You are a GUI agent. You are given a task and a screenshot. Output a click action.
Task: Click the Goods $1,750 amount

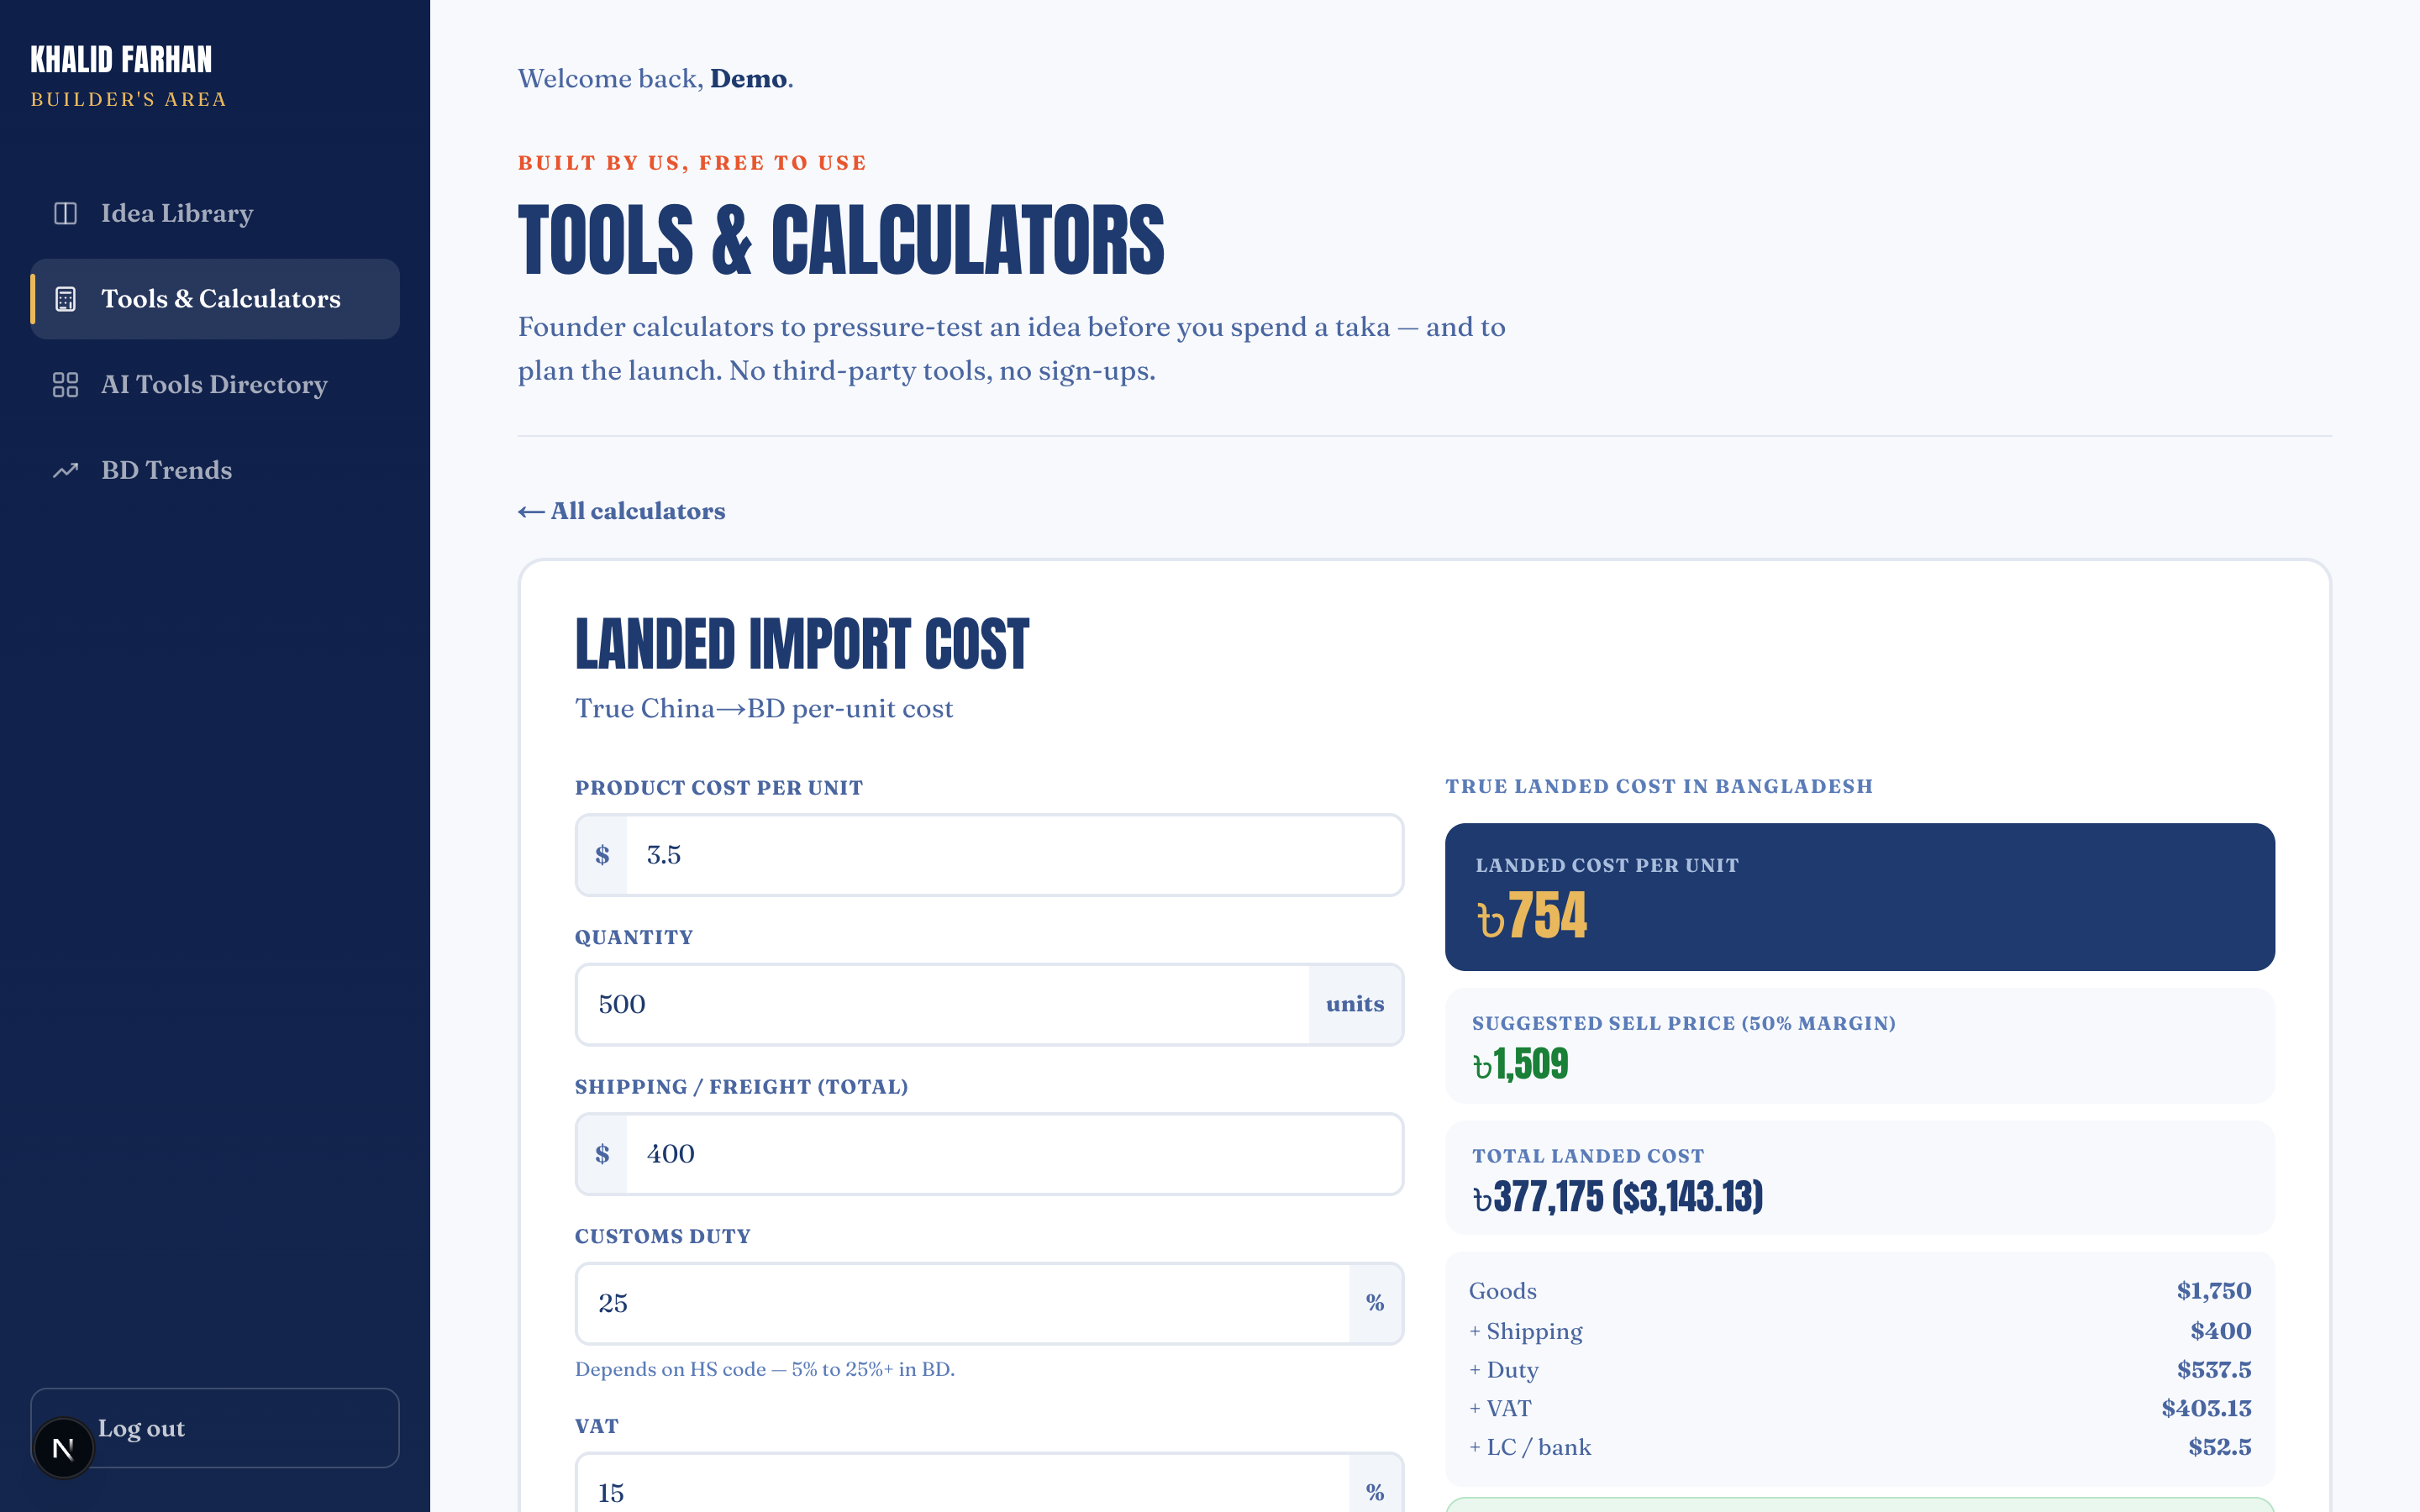[2214, 1291]
